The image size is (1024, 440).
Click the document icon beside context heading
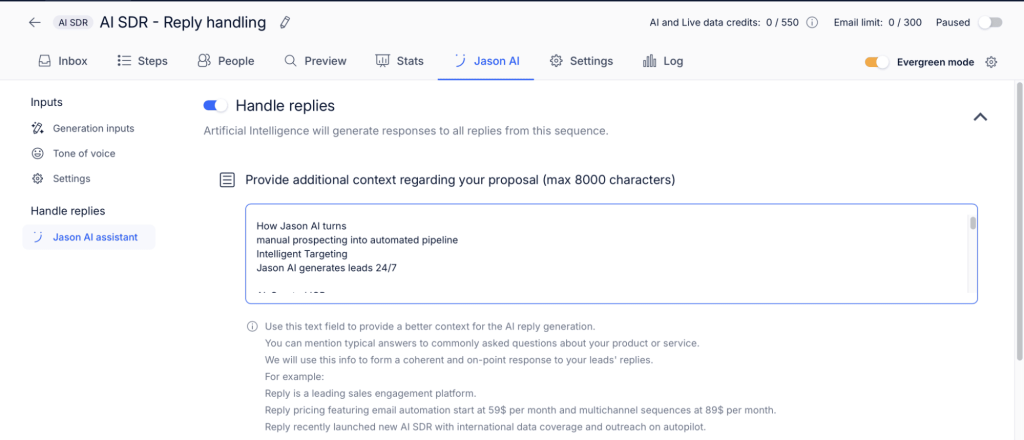227,180
